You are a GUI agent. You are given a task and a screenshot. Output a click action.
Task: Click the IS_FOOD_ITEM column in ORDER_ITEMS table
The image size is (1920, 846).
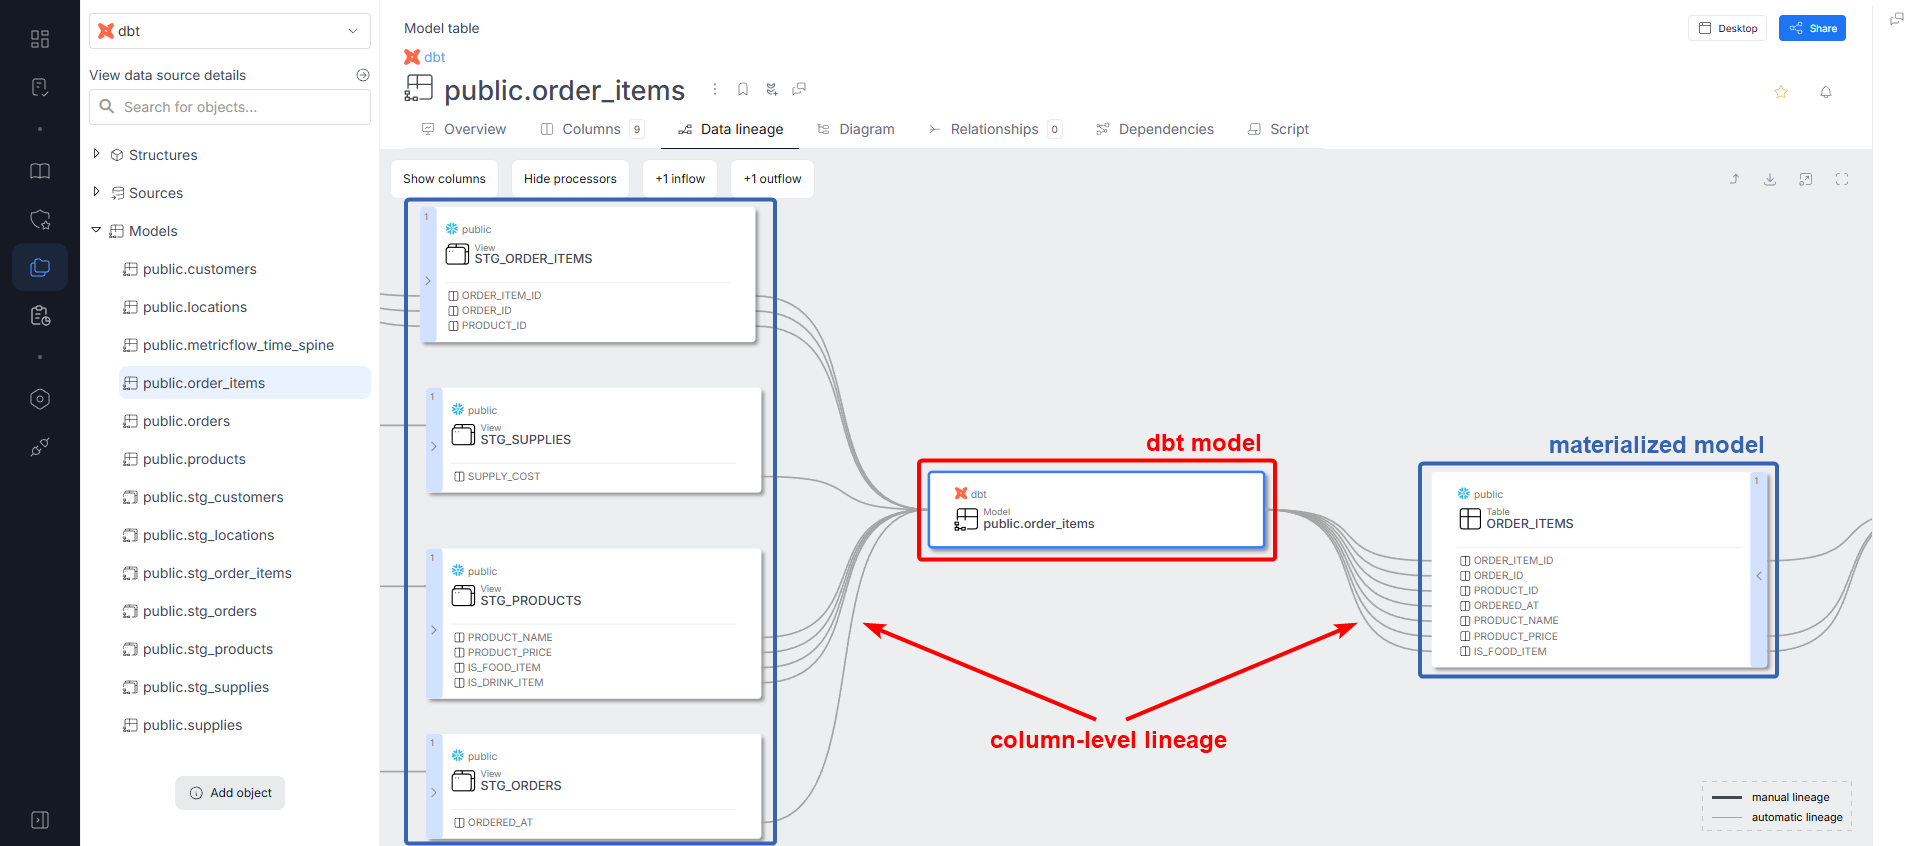[x=1509, y=651]
